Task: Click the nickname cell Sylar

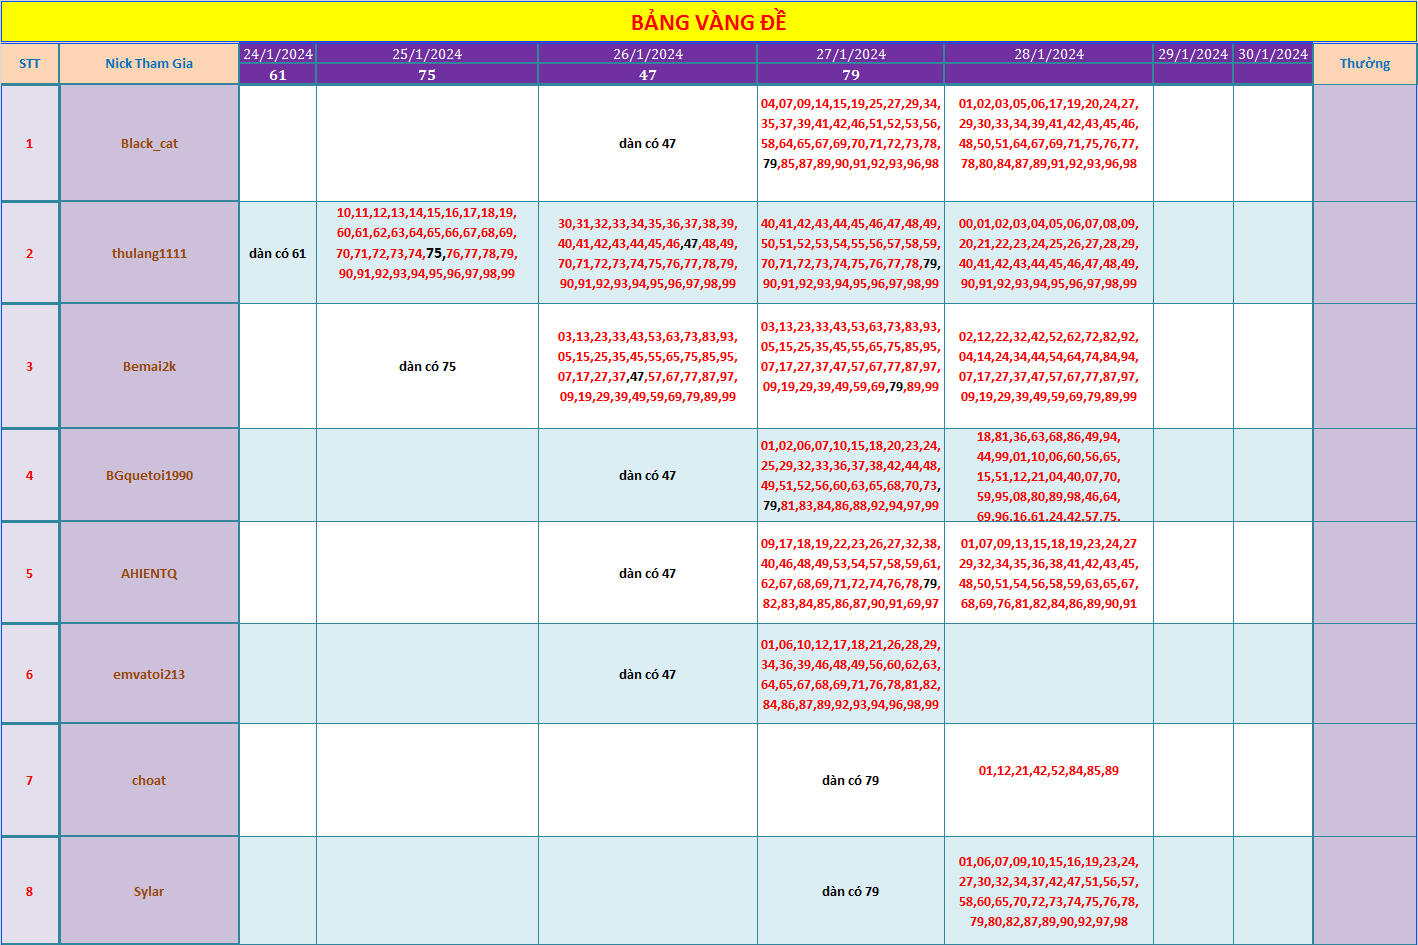Action: tap(149, 891)
